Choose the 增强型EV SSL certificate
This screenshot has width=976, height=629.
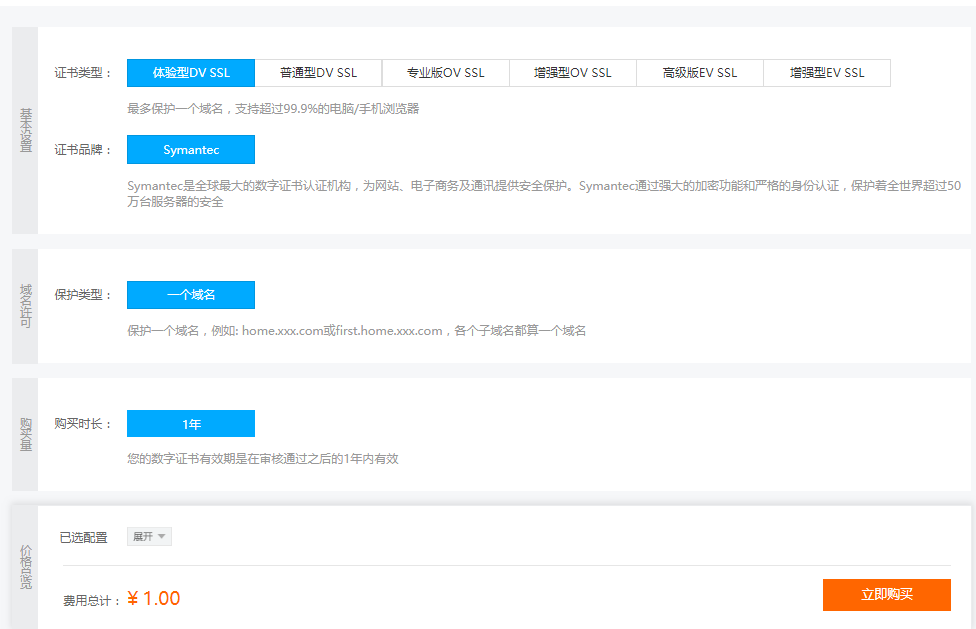pyautogui.click(x=826, y=73)
